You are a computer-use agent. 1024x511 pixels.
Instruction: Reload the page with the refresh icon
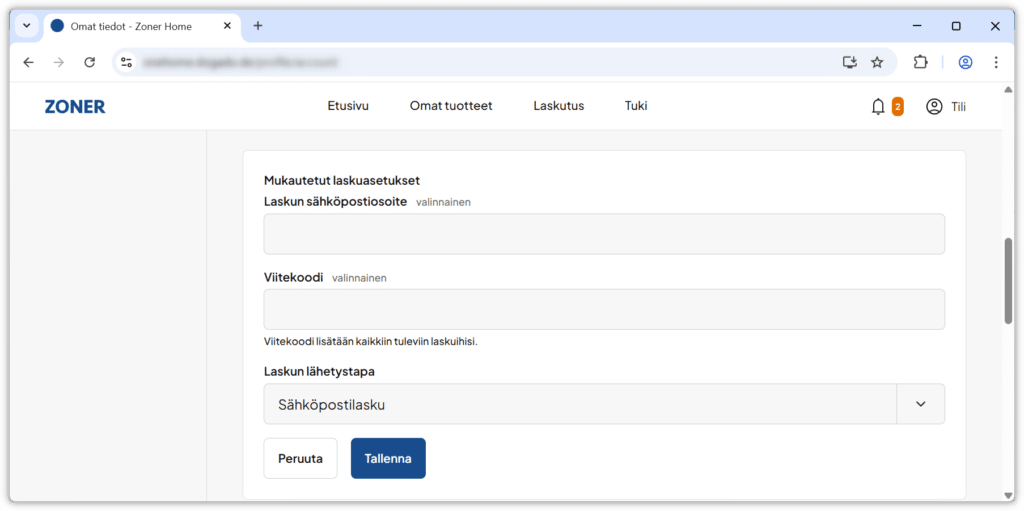coord(89,62)
